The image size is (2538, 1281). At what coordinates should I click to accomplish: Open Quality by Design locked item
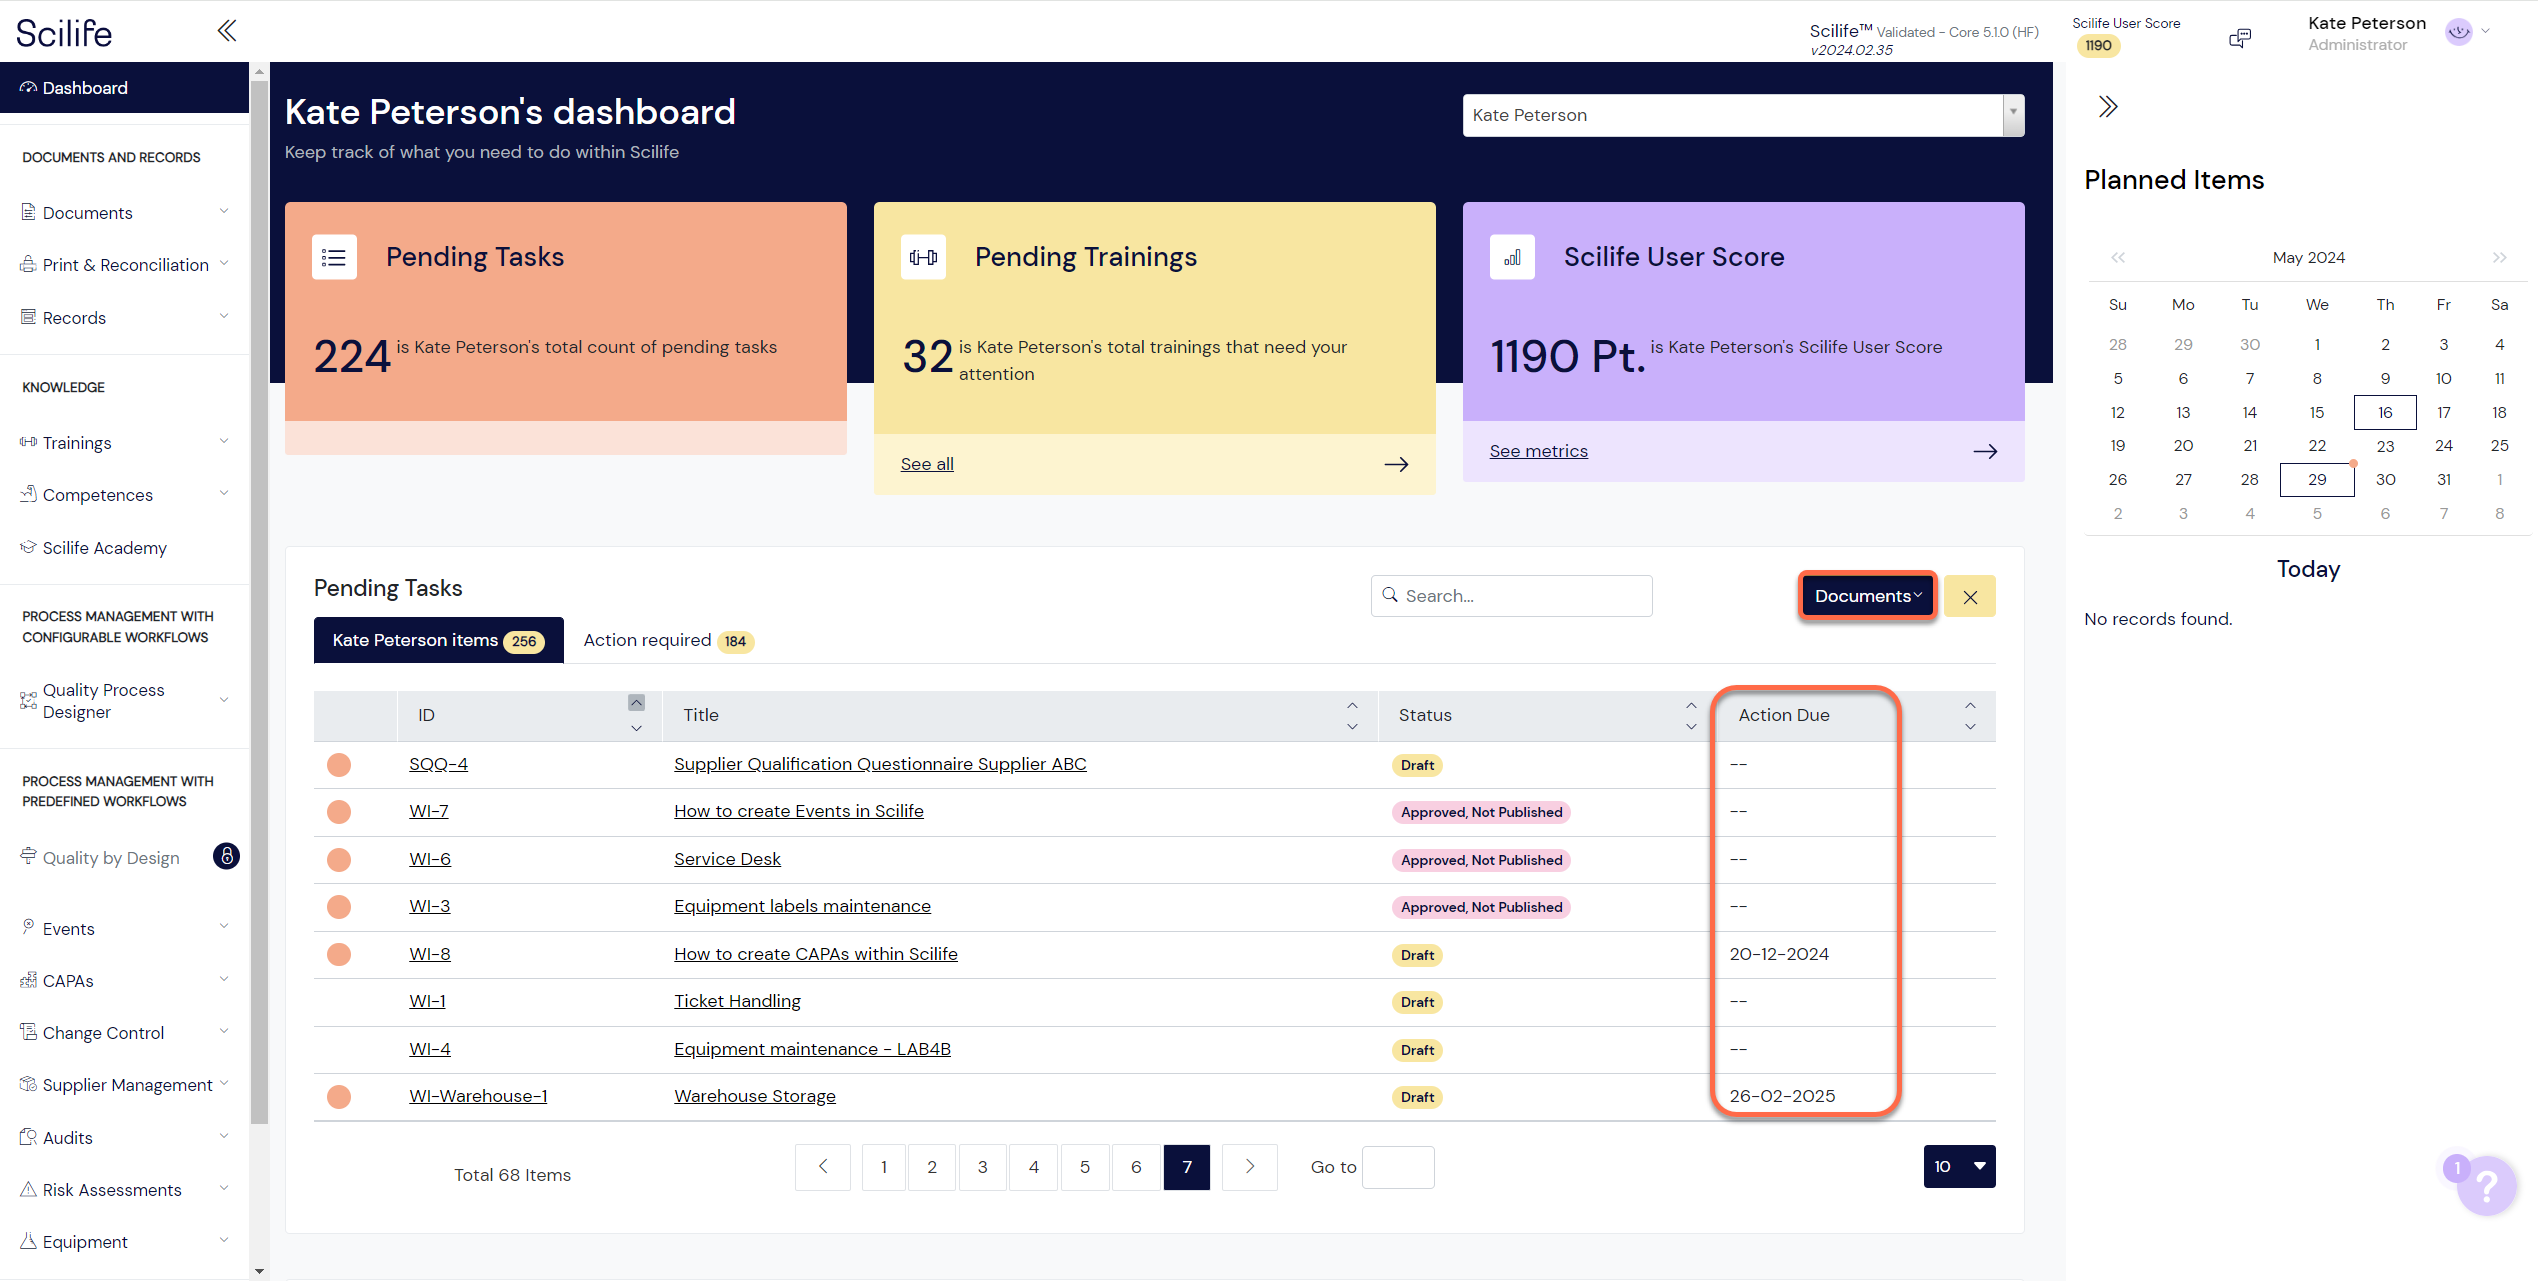tap(110, 858)
